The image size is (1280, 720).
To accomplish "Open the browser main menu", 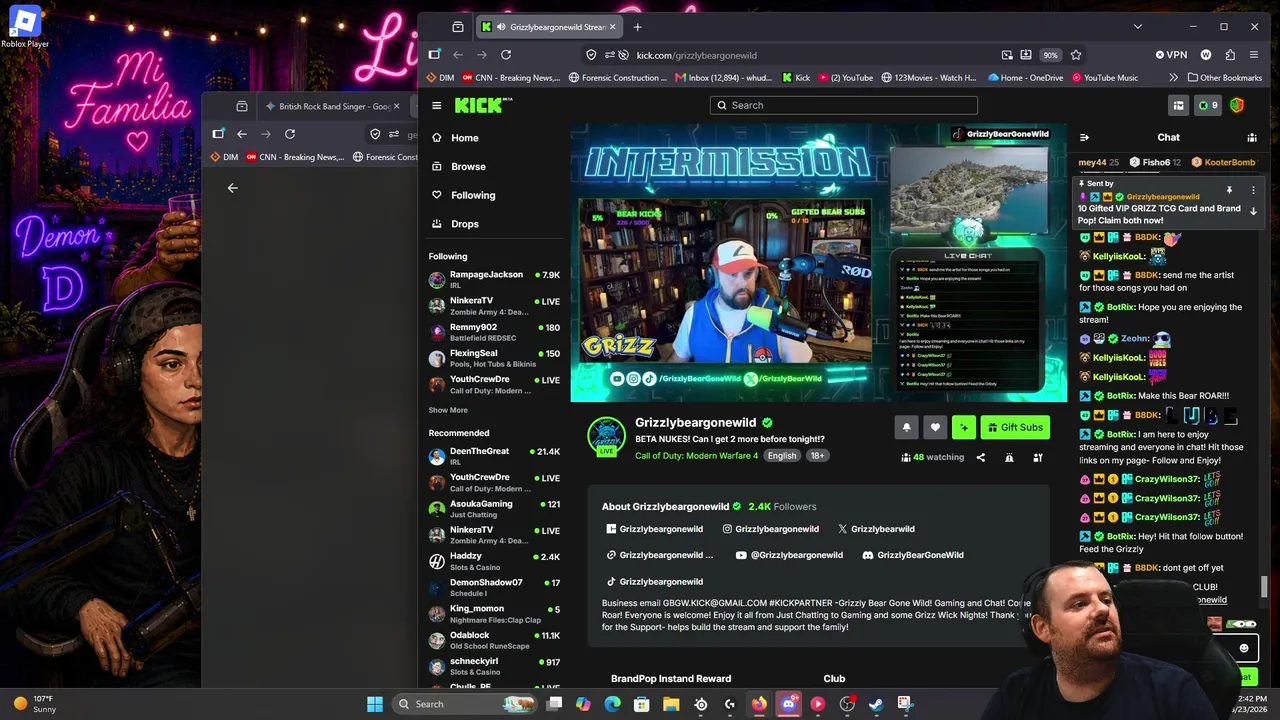I will [x=1254, y=55].
